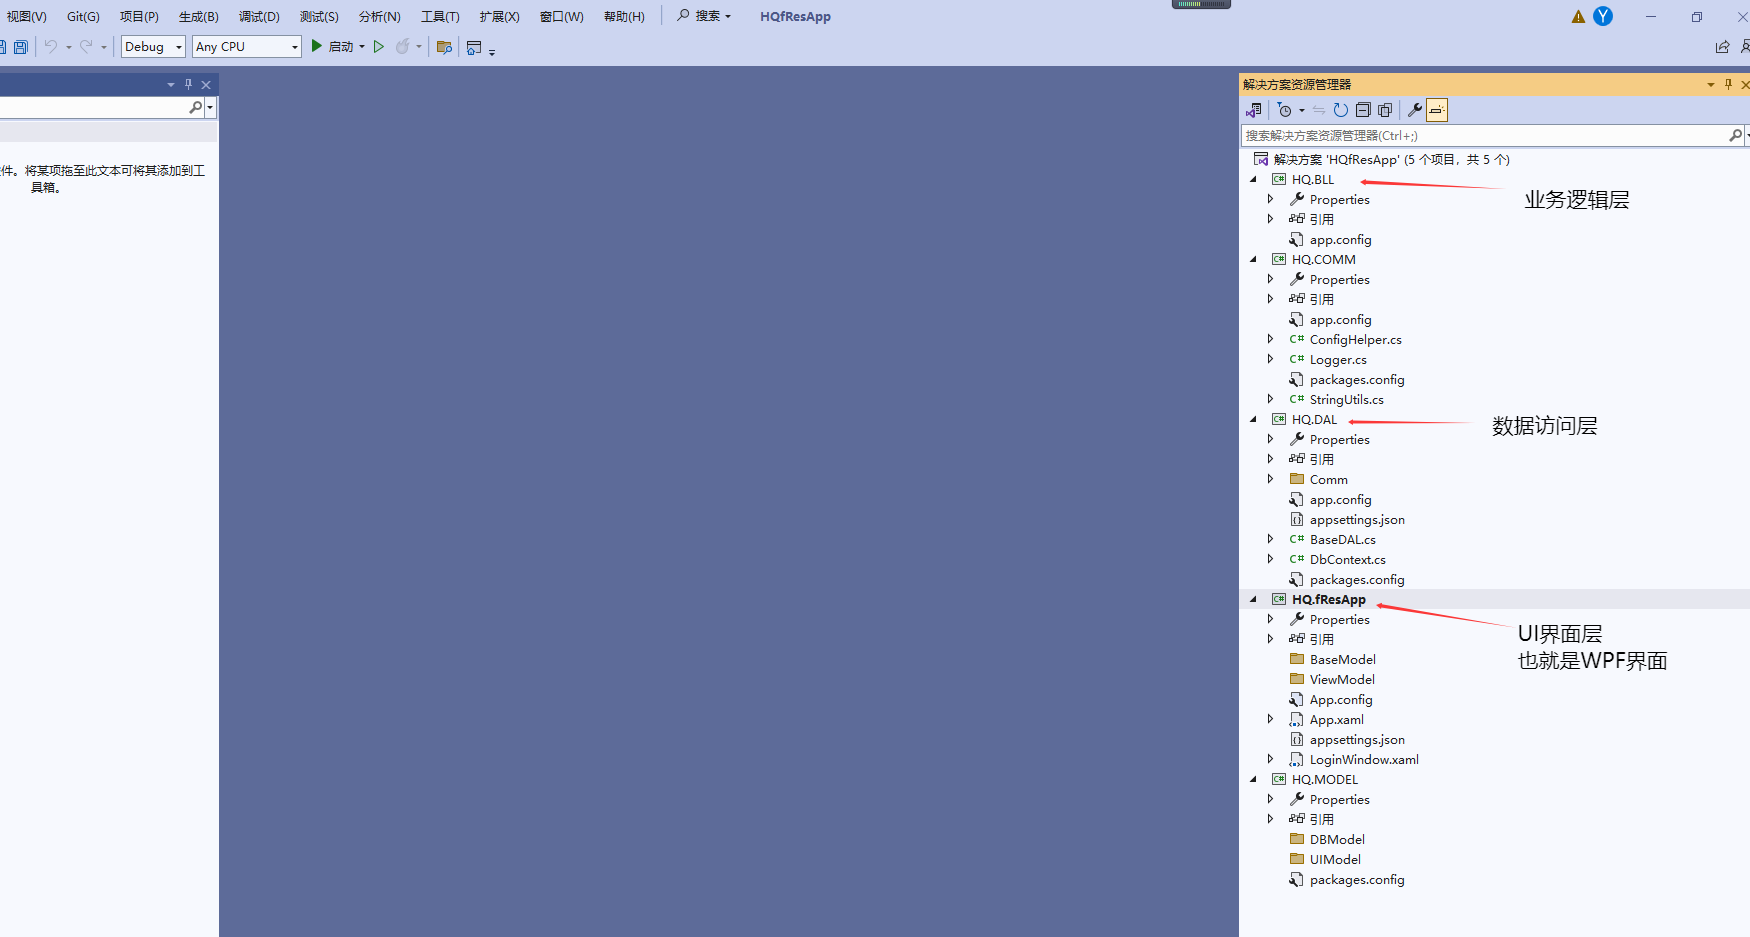Collapse the HQ.DAL project node
This screenshot has width=1750, height=937.
click(x=1253, y=420)
